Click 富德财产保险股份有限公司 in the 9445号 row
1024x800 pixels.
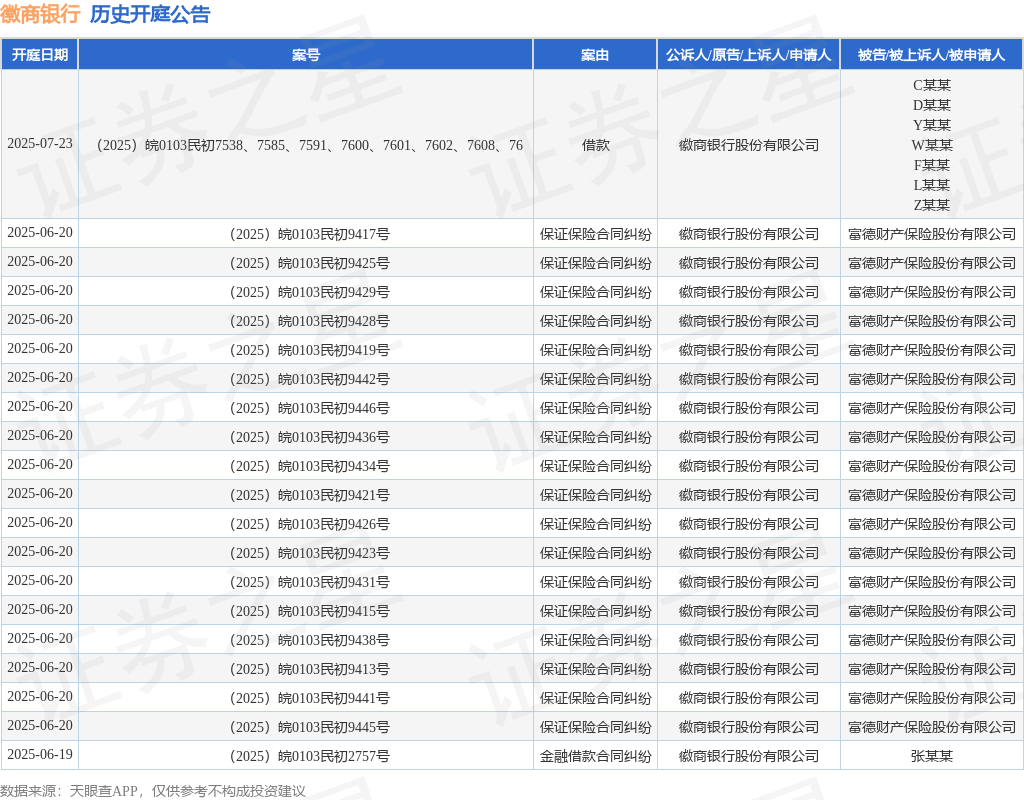(x=932, y=727)
